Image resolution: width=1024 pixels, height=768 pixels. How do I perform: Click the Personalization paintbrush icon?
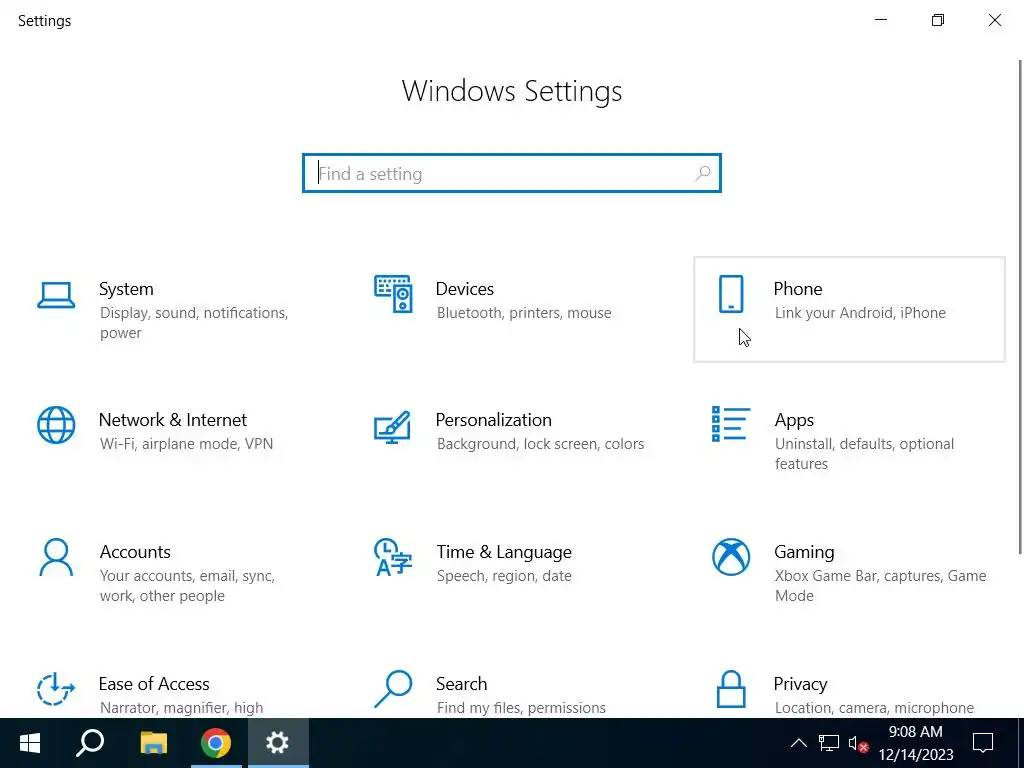click(392, 427)
